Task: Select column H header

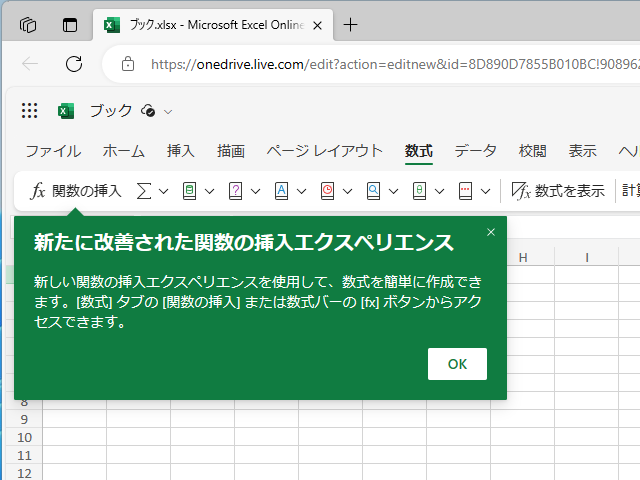Action: [523, 258]
